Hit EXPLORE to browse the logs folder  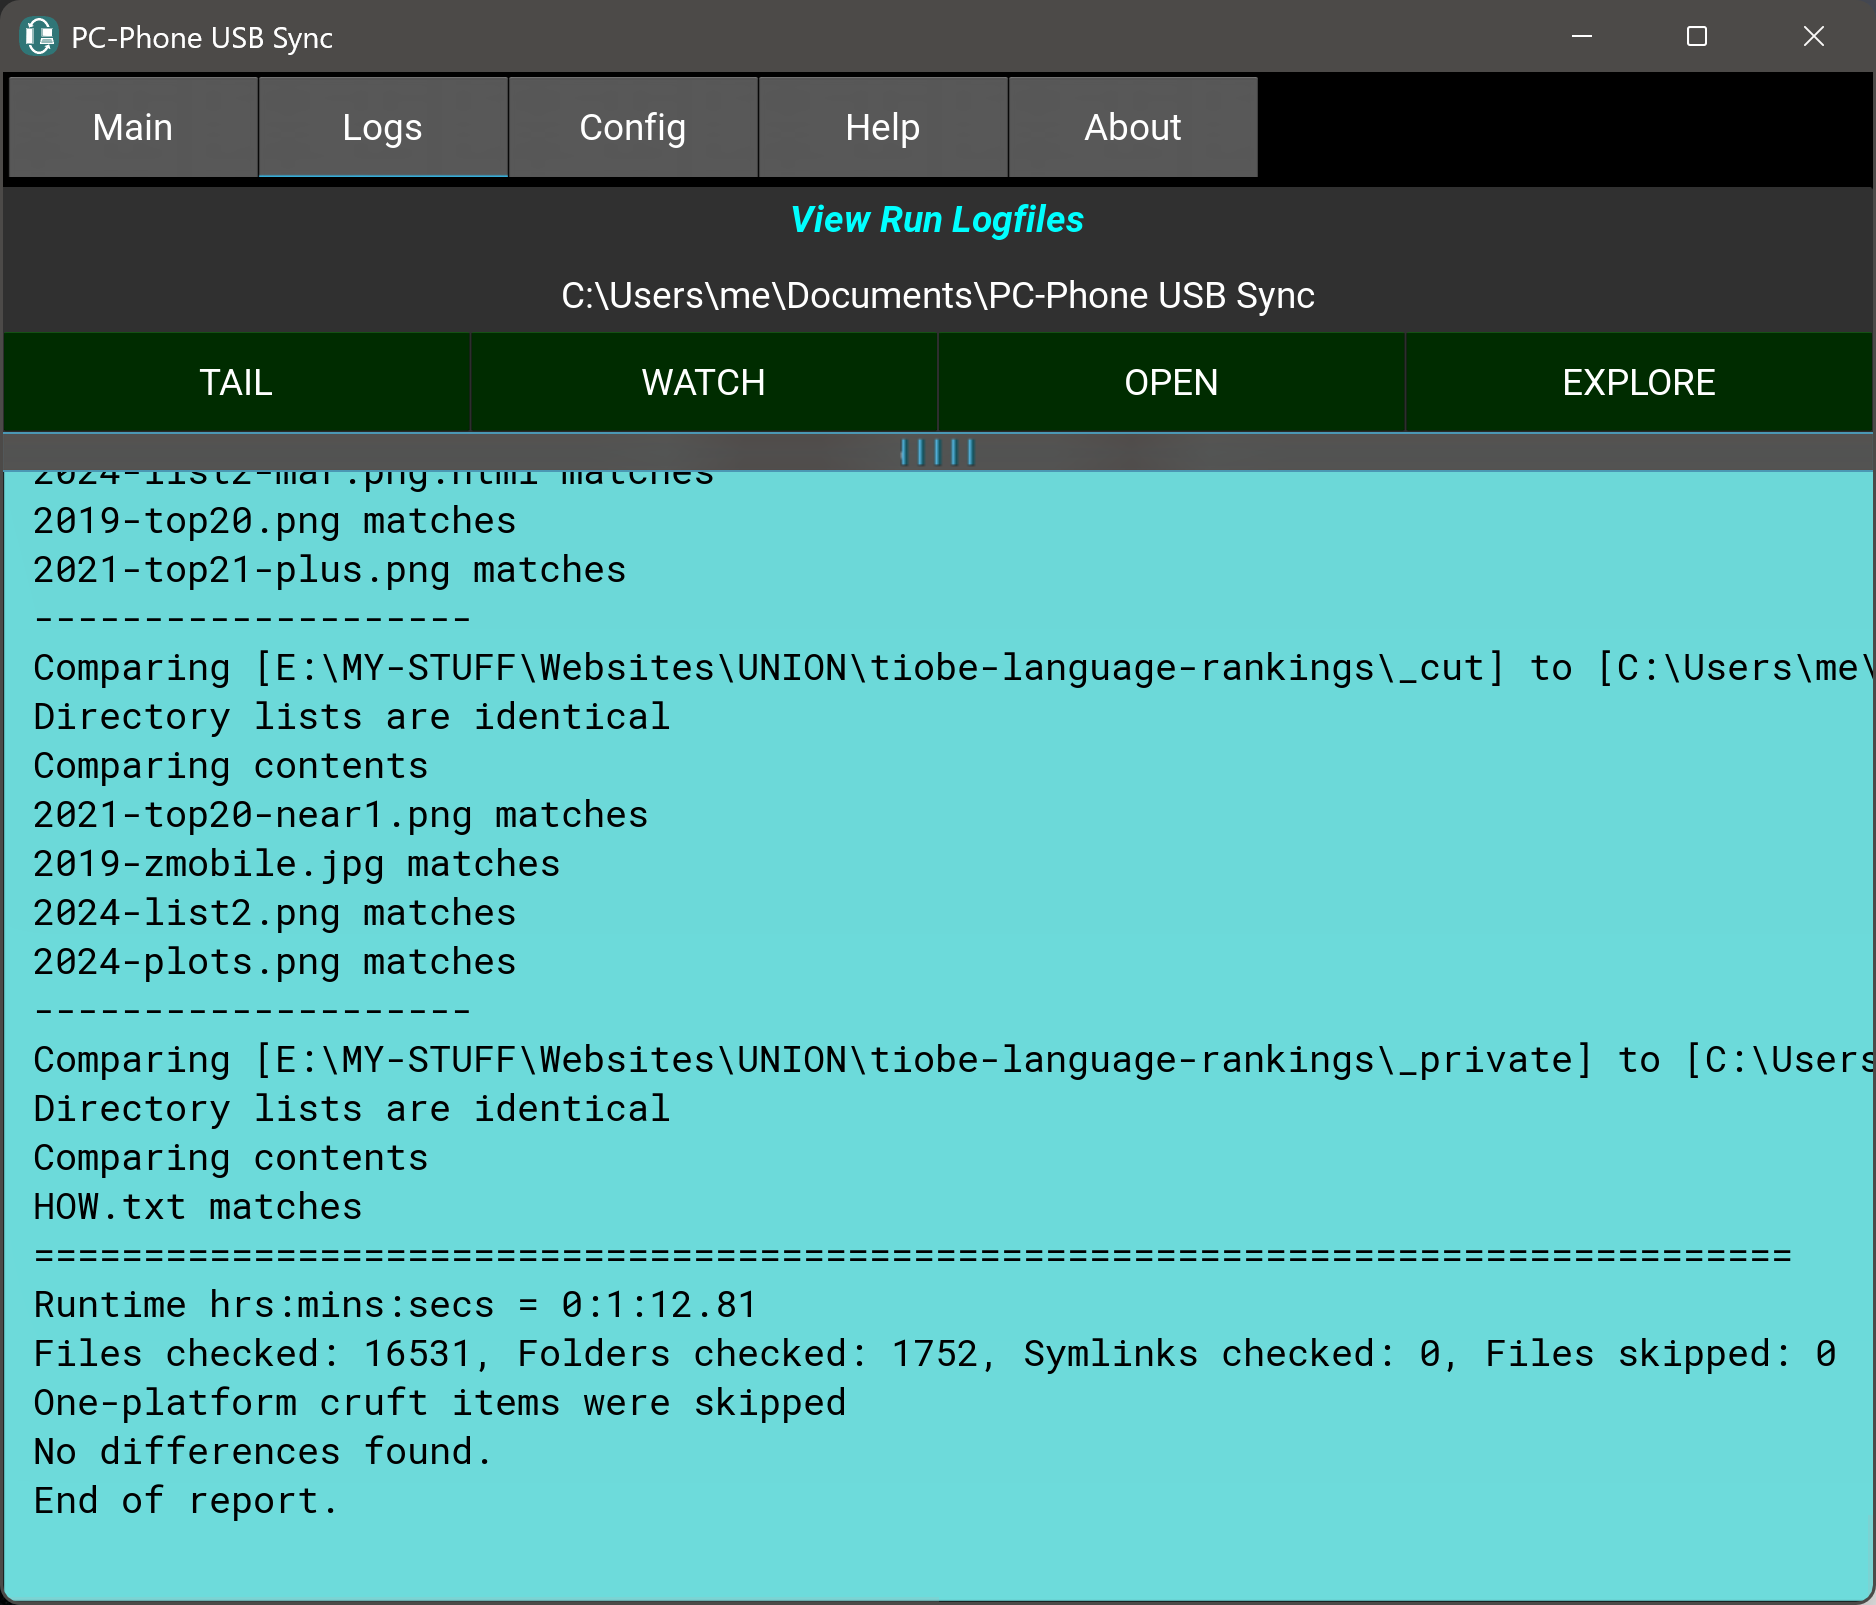tap(1639, 383)
